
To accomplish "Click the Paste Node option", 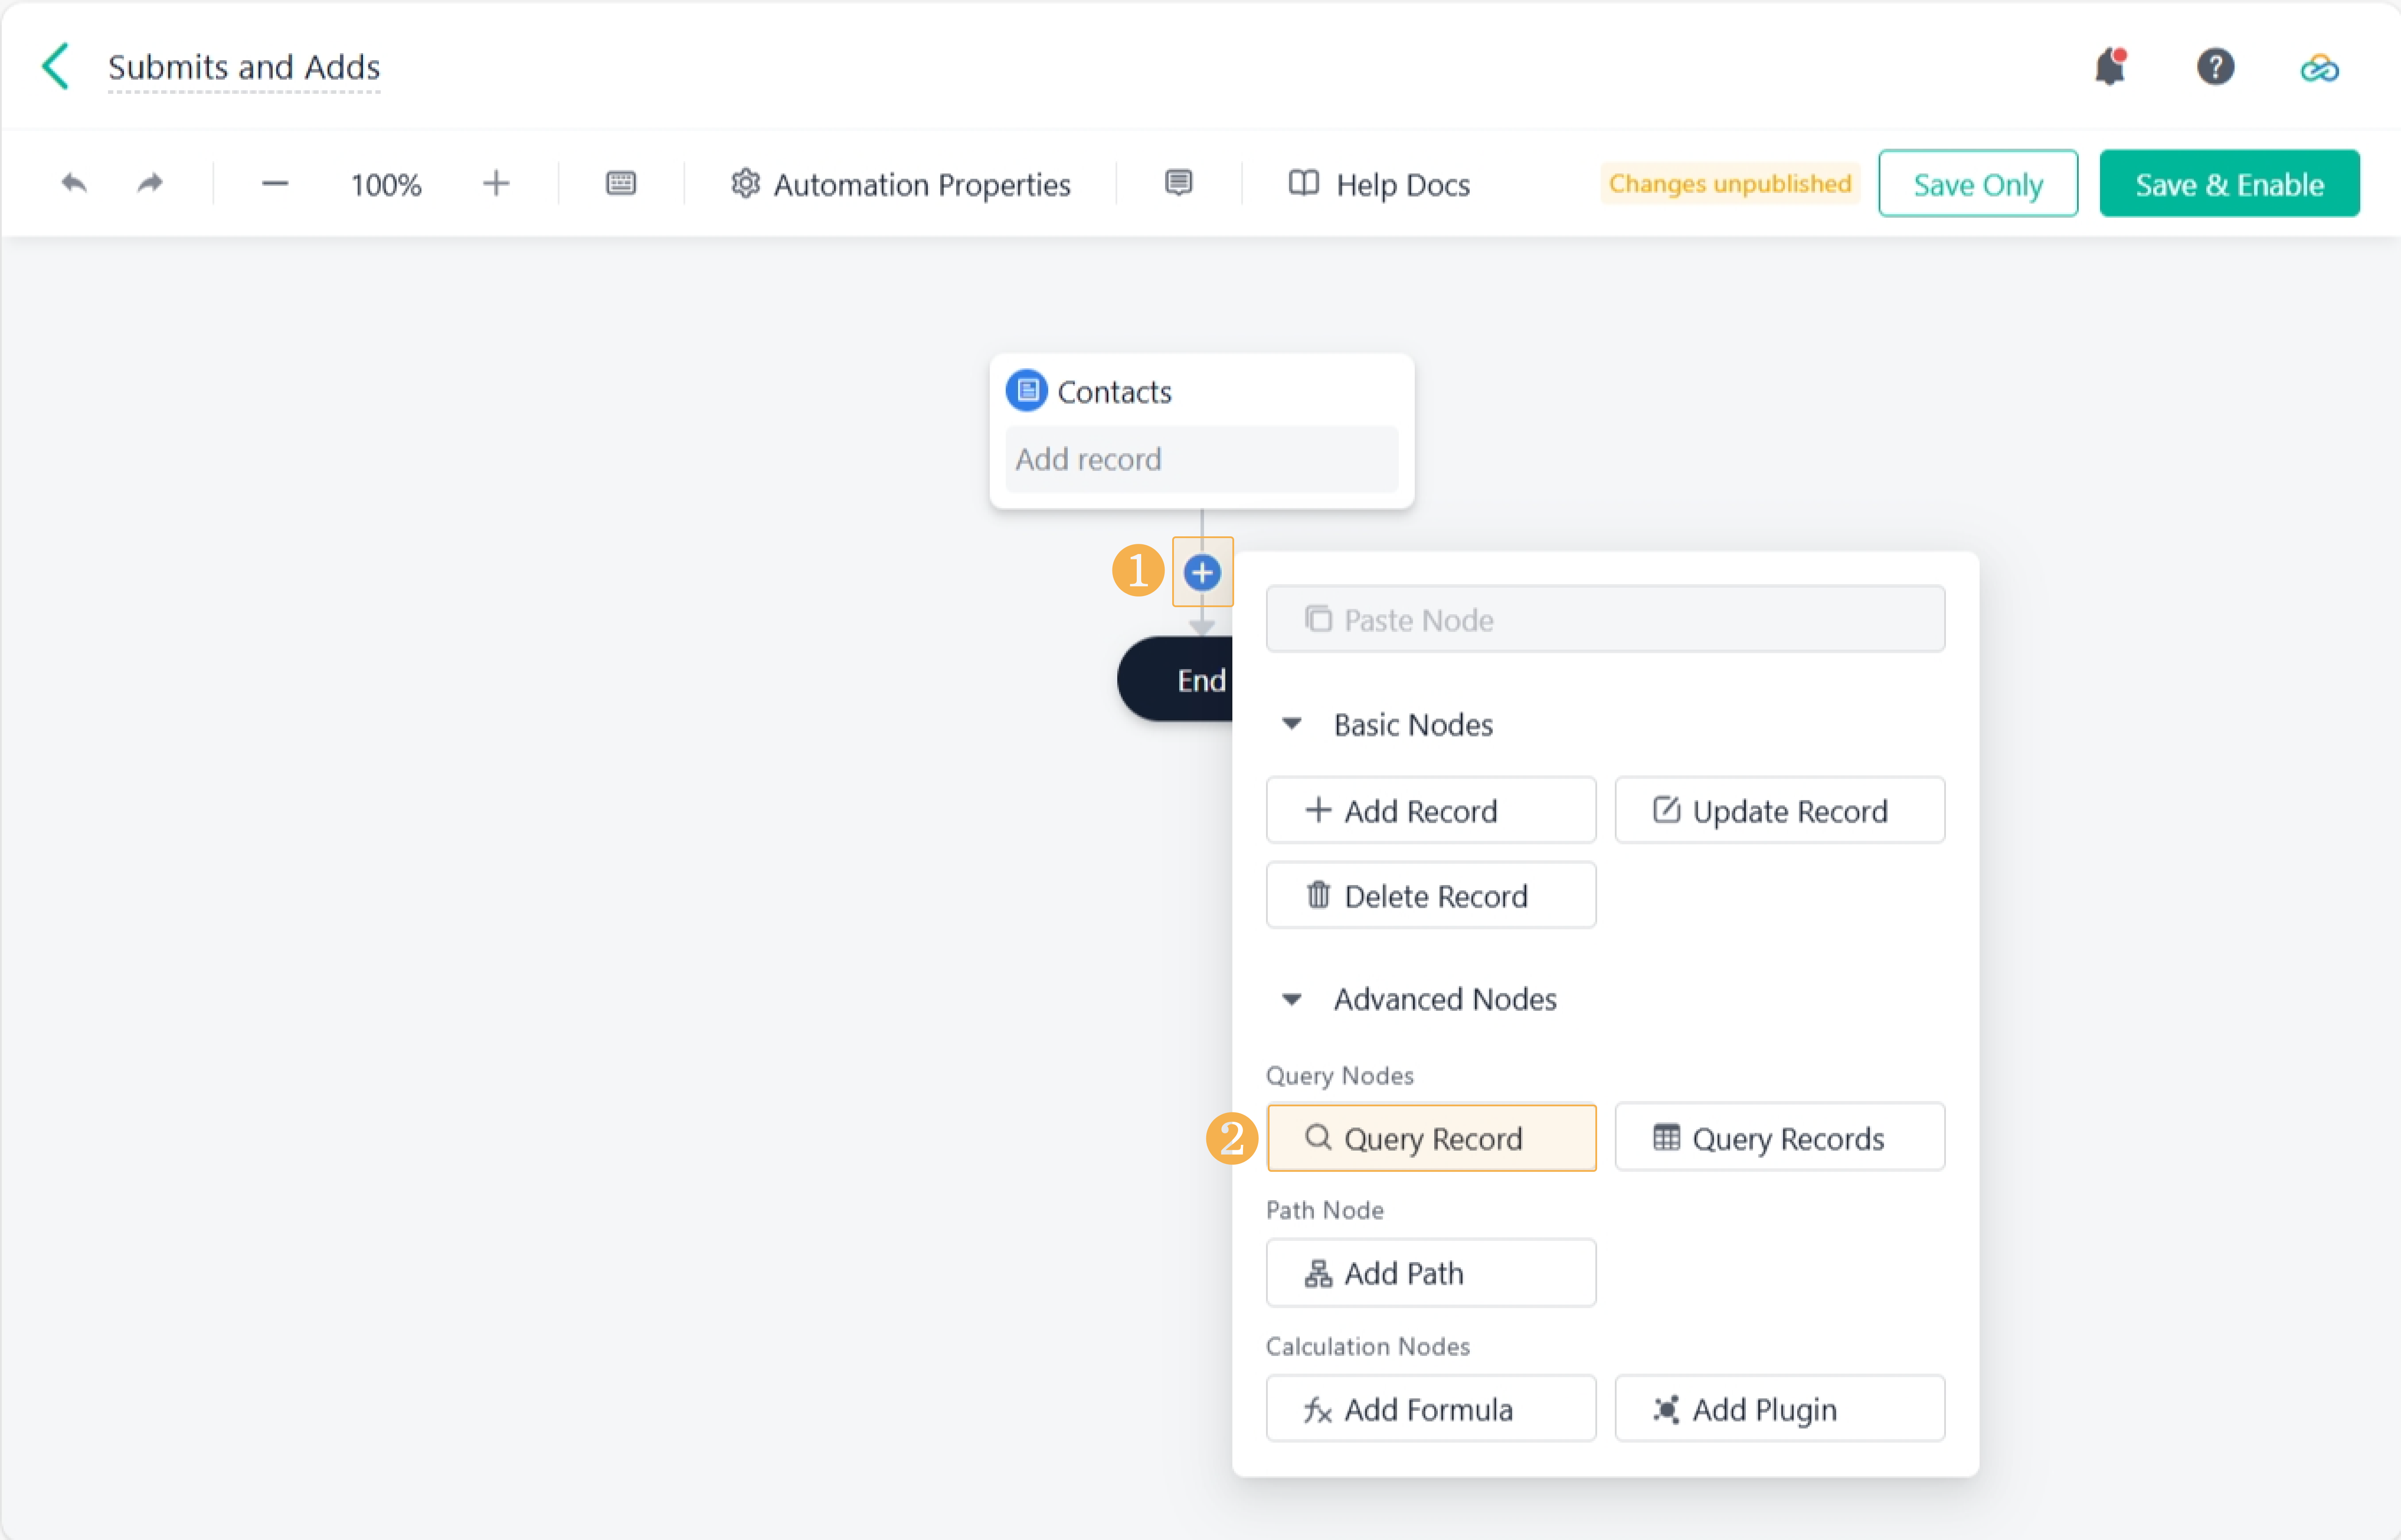I will [x=1605, y=619].
